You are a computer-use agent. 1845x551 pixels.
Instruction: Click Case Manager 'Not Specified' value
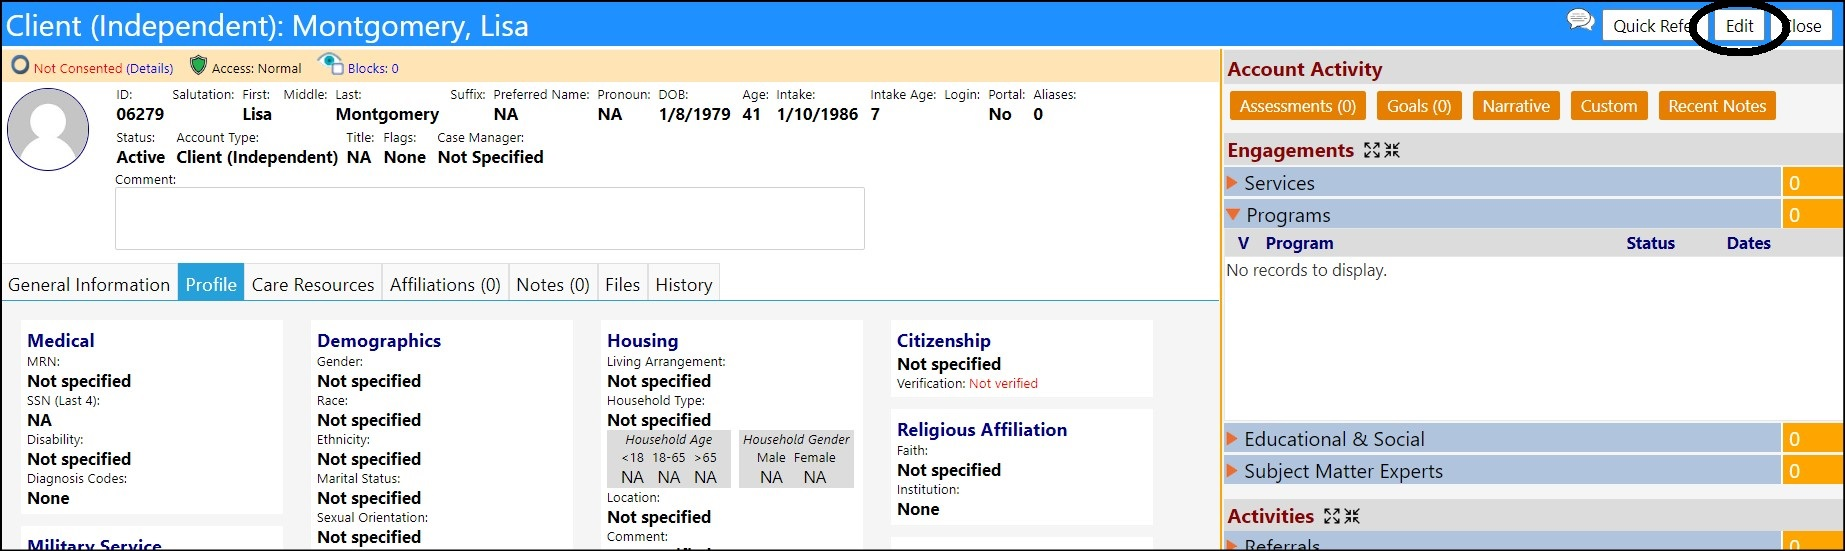pos(490,157)
